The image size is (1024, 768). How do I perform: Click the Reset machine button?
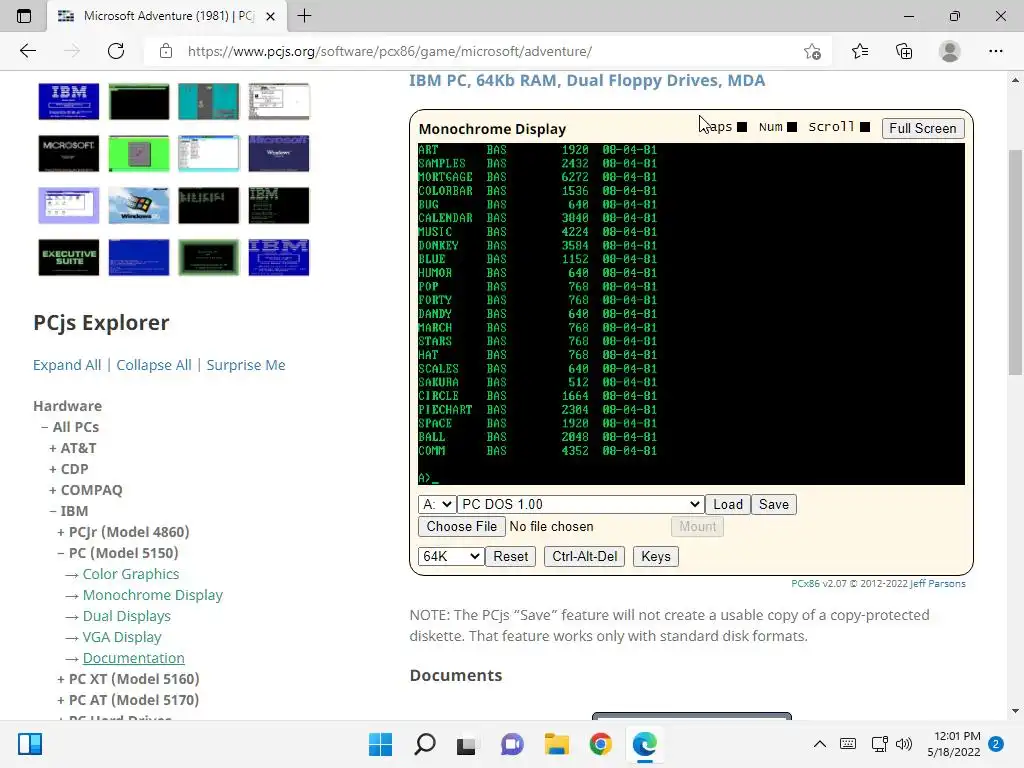[510, 556]
